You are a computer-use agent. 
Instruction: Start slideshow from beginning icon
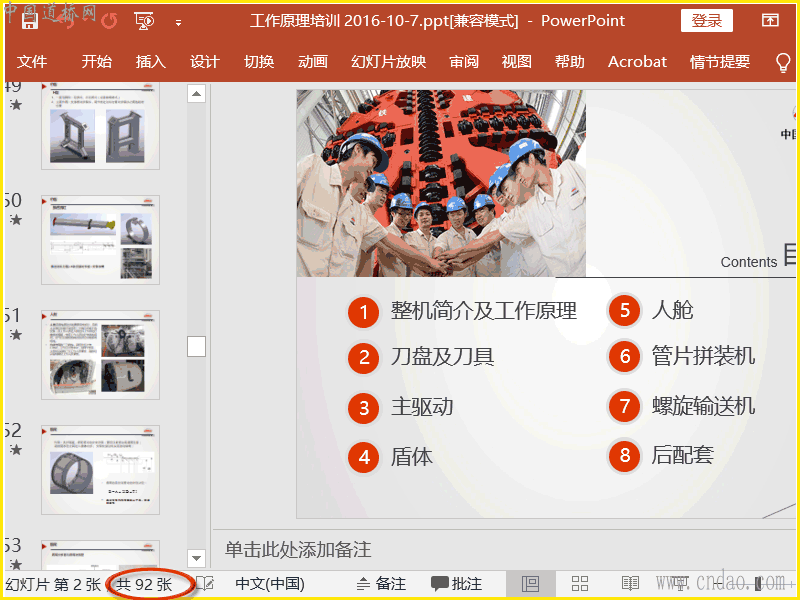pyautogui.click(x=144, y=21)
